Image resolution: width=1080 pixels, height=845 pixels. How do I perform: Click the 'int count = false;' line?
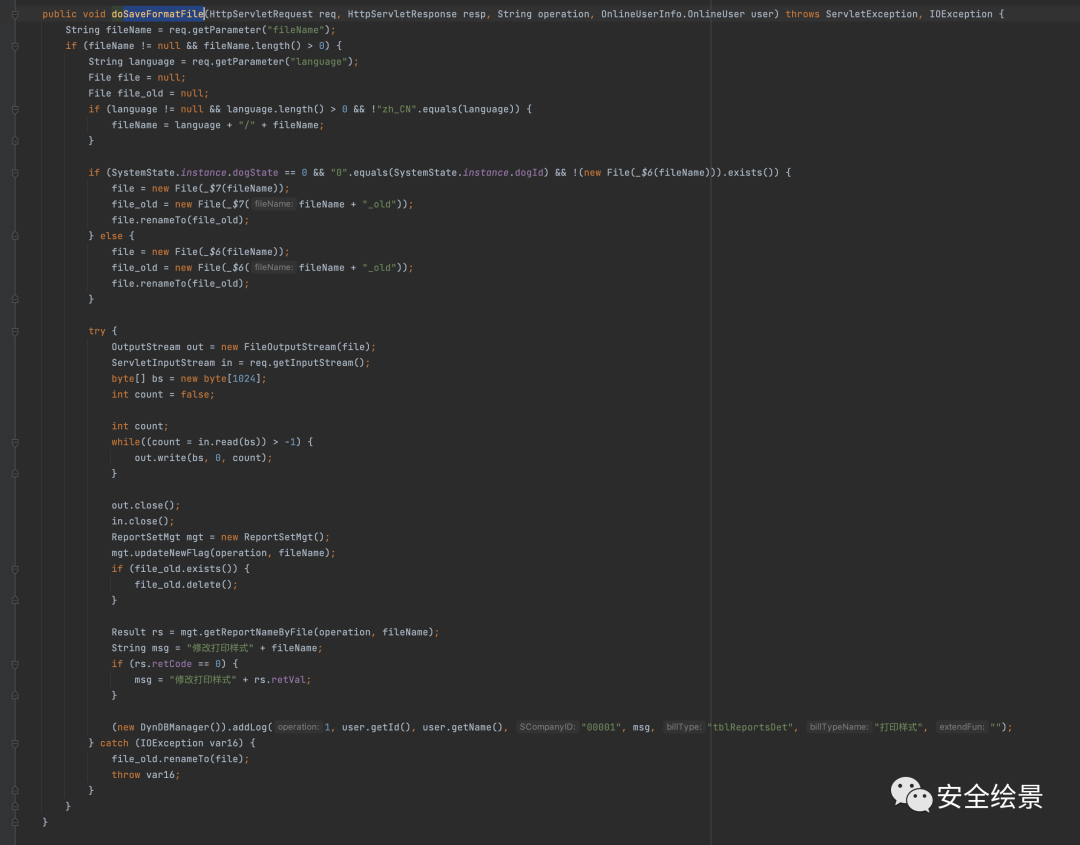coord(163,395)
